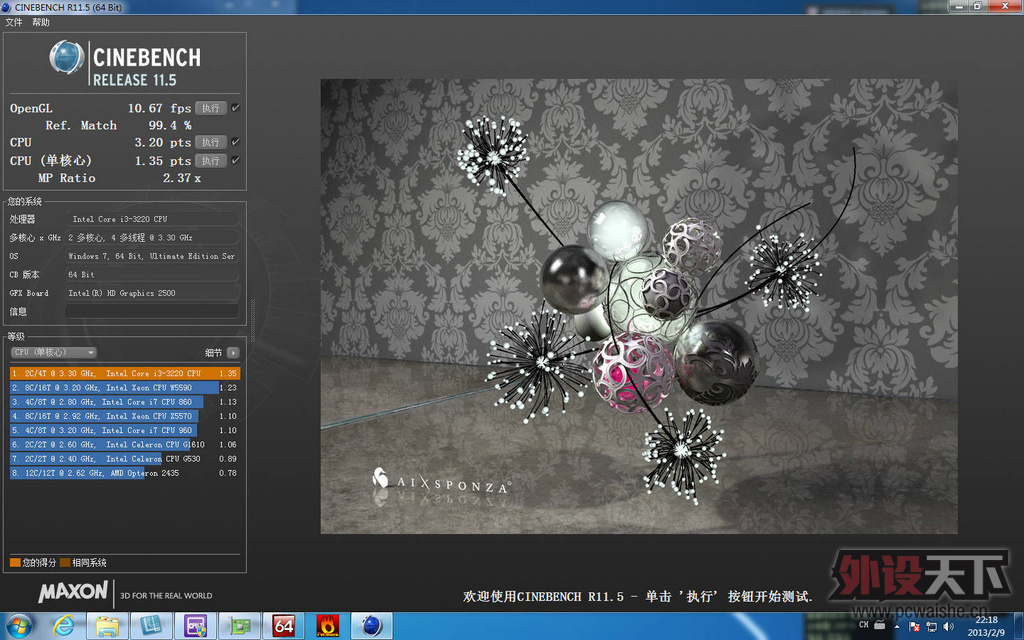
Task: Run the CPU (单核心) 执行 button
Action: 210,161
